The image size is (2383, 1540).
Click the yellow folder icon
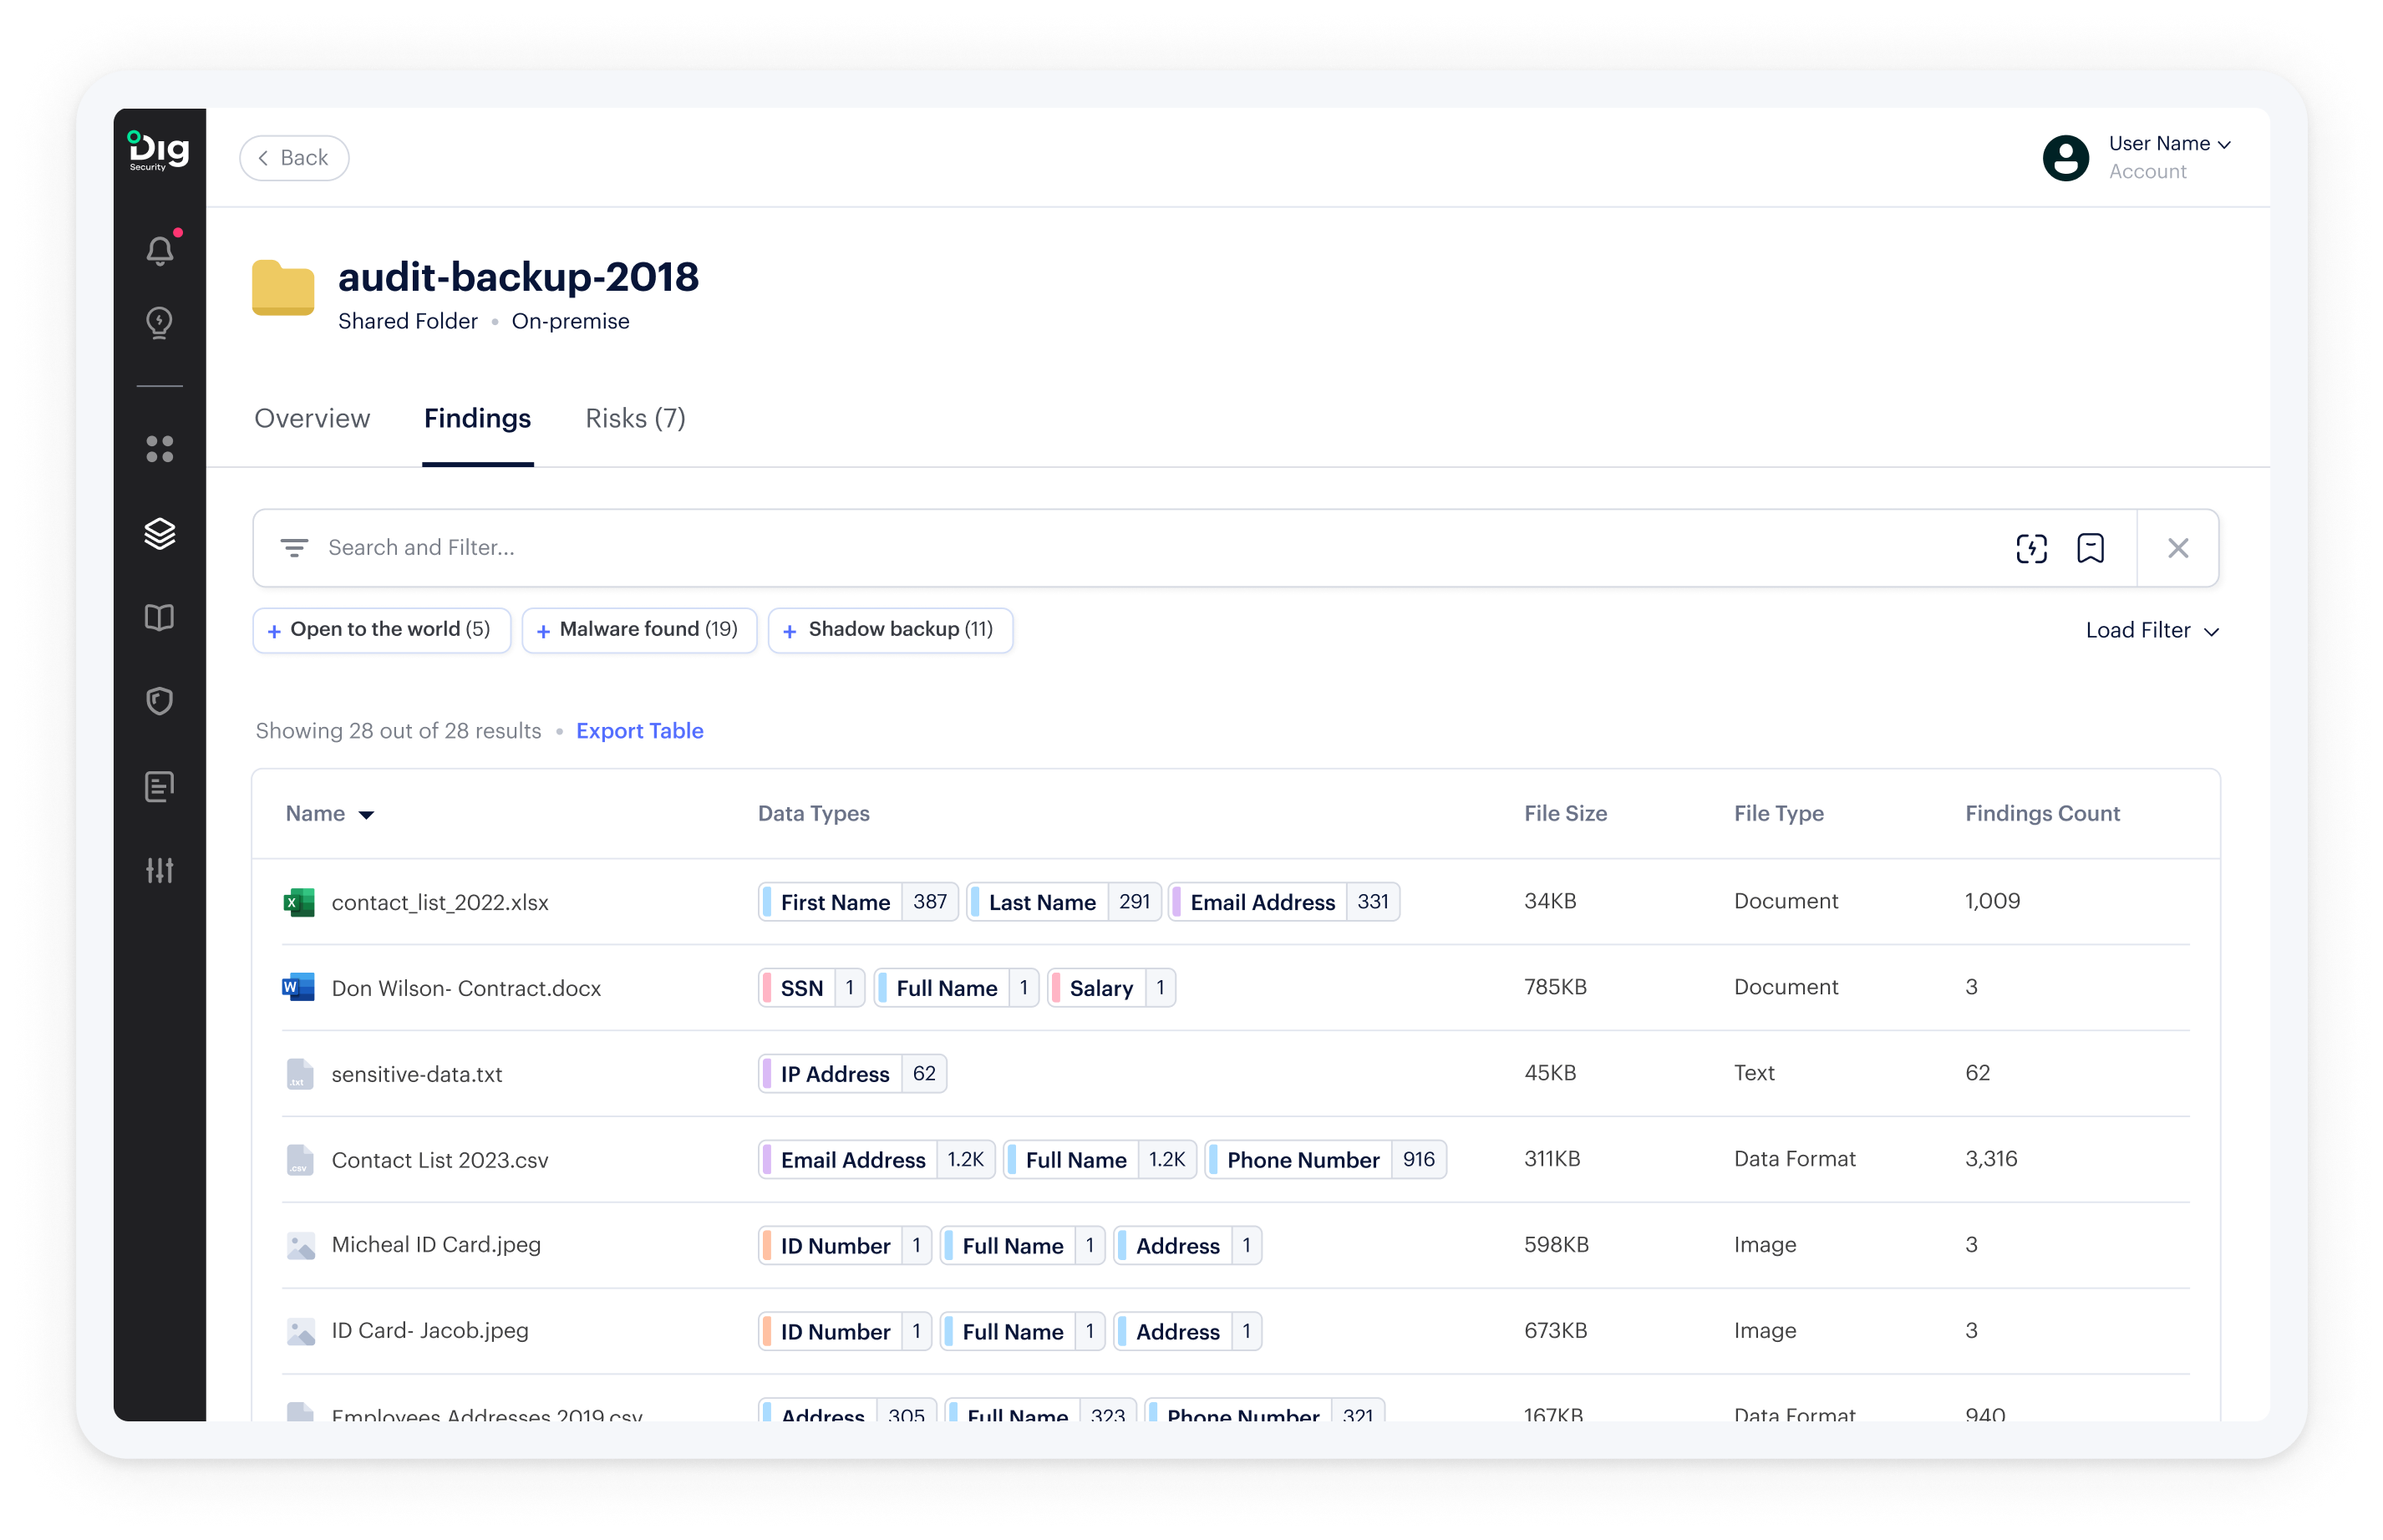[x=283, y=288]
